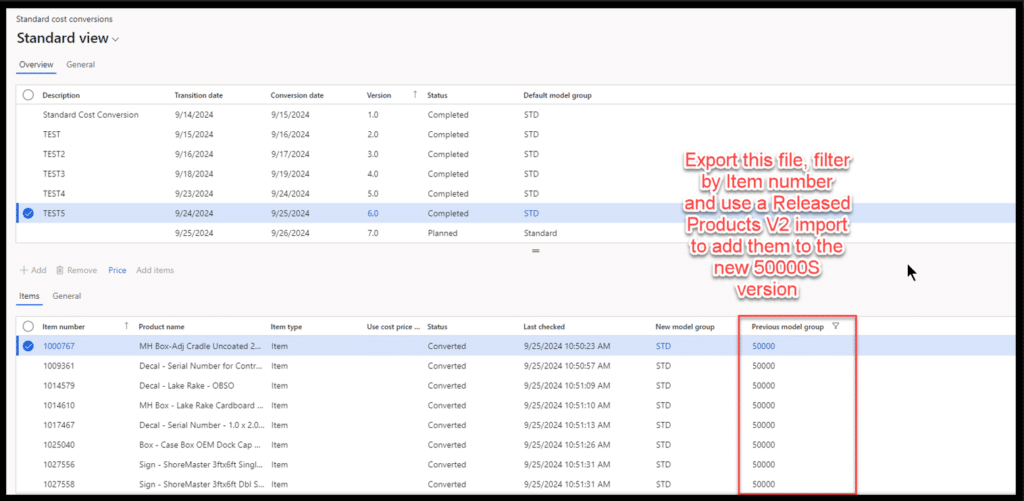Switch to the Overview tab

pyautogui.click(x=36, y=64)
